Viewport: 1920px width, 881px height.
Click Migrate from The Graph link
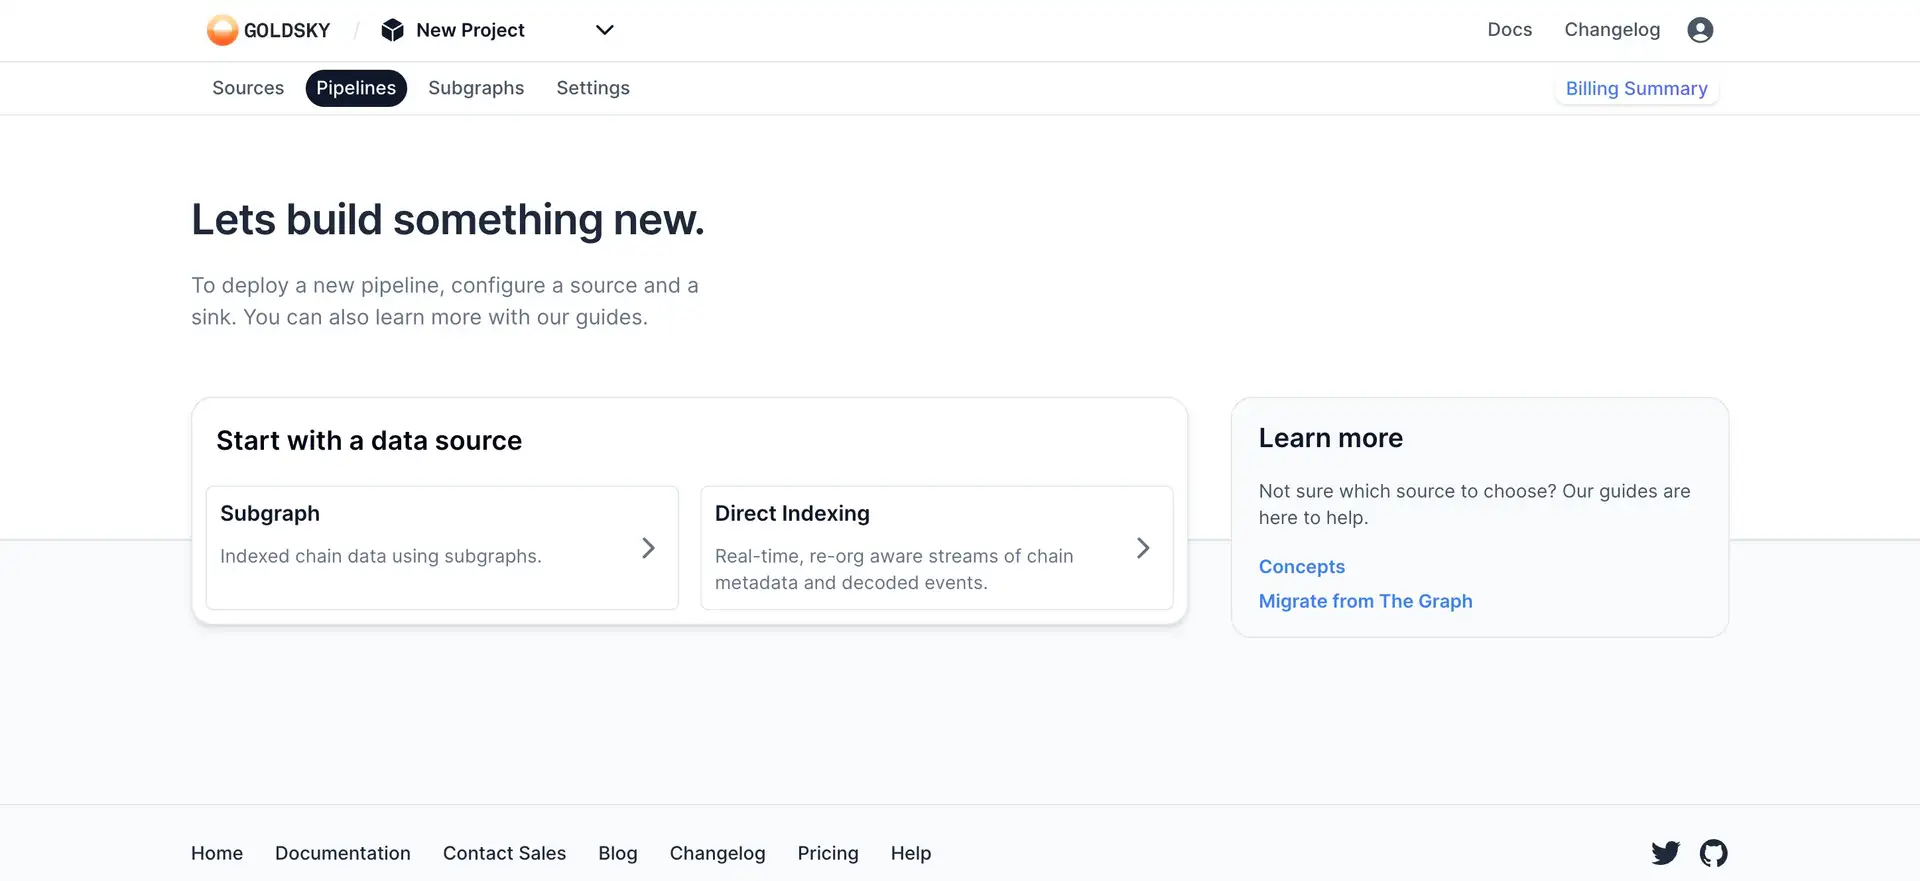pyautogui.click(x=1365, y=601)
